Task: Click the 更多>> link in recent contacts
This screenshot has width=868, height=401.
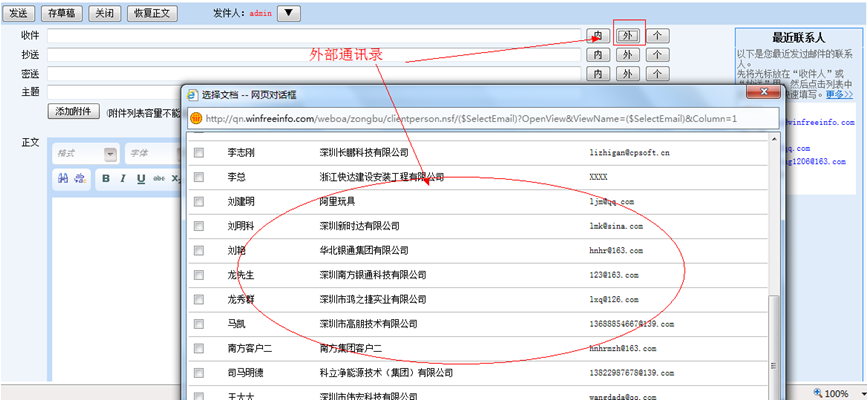Action: click(840, 94)
